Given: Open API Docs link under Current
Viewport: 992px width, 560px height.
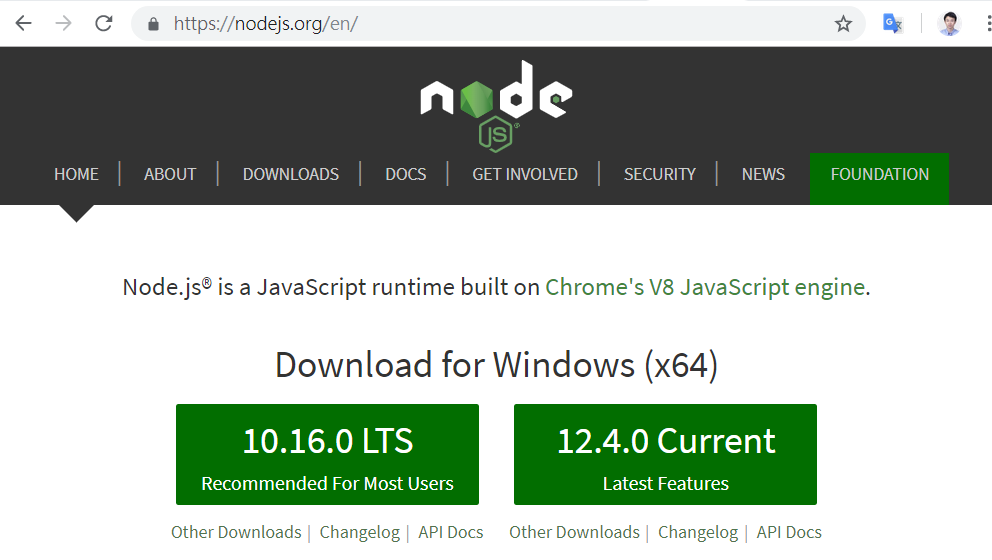Looking at the screenshot, I should coord(789,532).
